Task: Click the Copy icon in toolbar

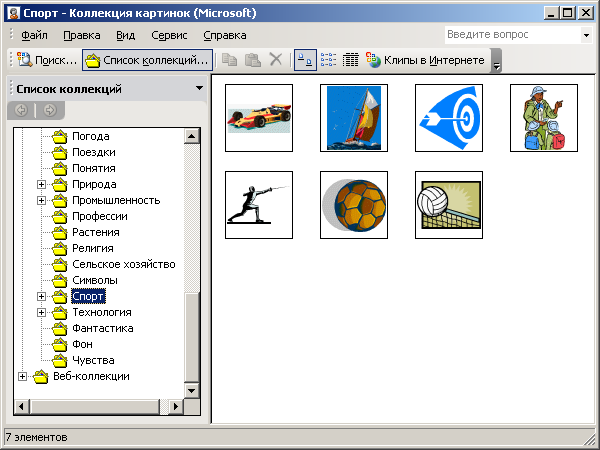Action: (x=230, y=60)
